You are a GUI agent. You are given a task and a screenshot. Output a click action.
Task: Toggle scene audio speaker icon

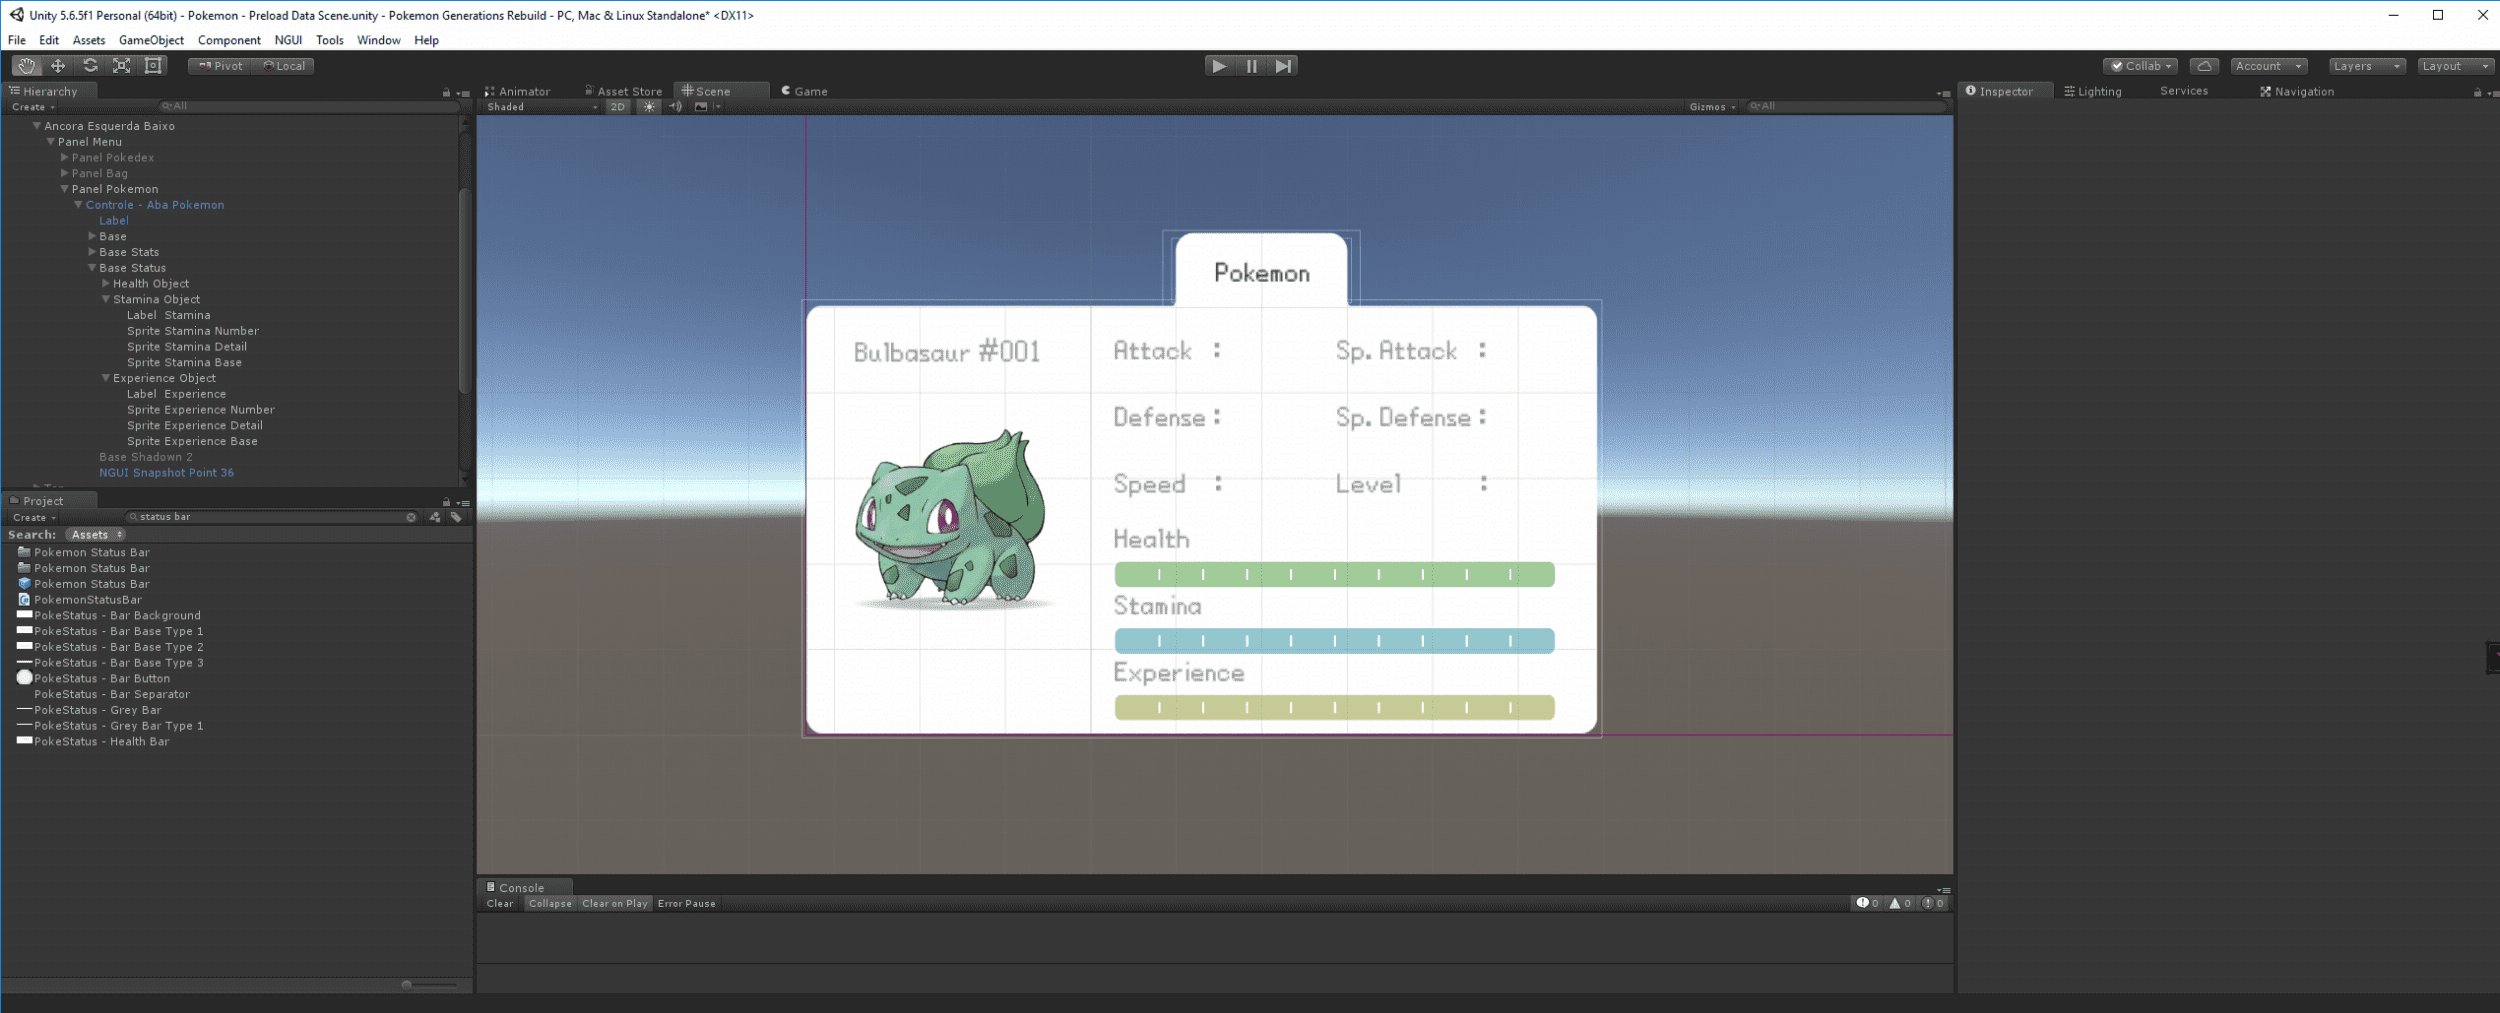click(675, 107)
